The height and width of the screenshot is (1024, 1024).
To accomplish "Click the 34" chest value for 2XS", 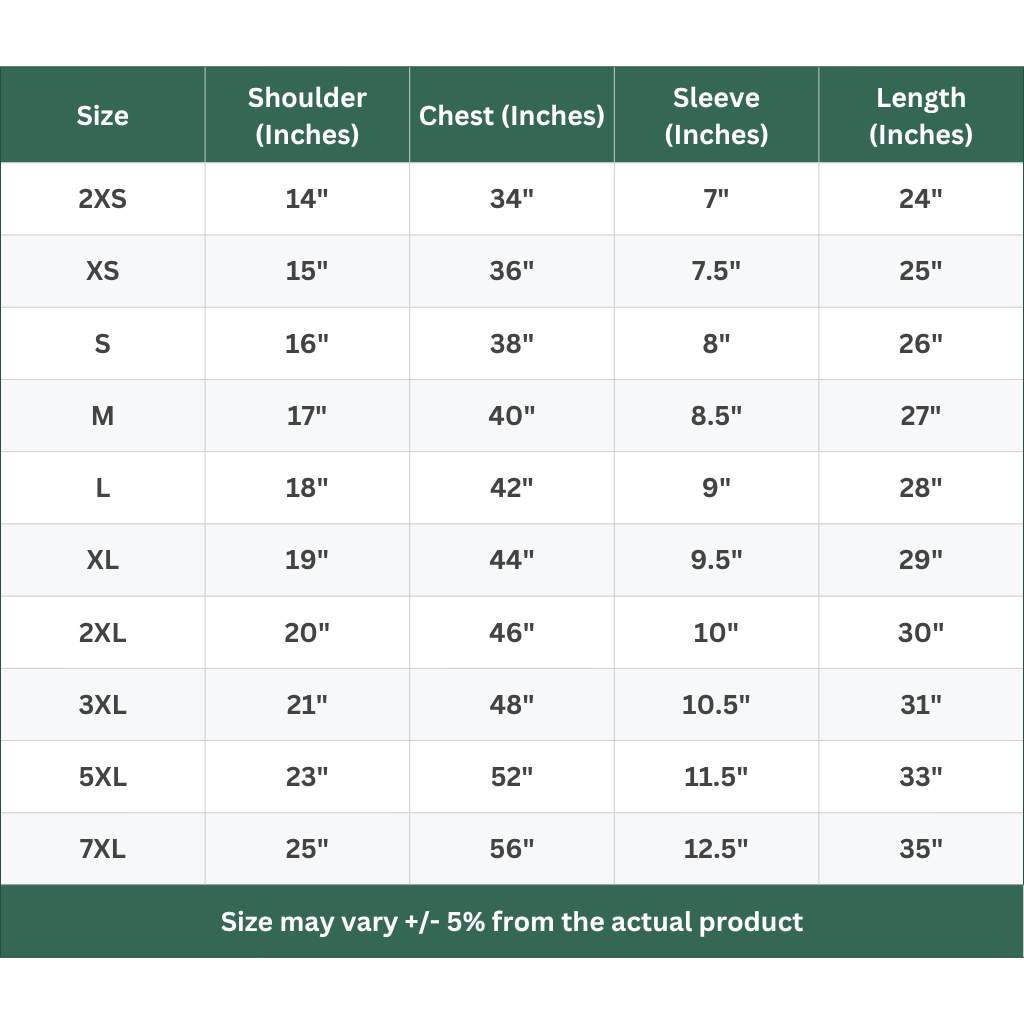I will pyautogui.click(x=512, y=199).
